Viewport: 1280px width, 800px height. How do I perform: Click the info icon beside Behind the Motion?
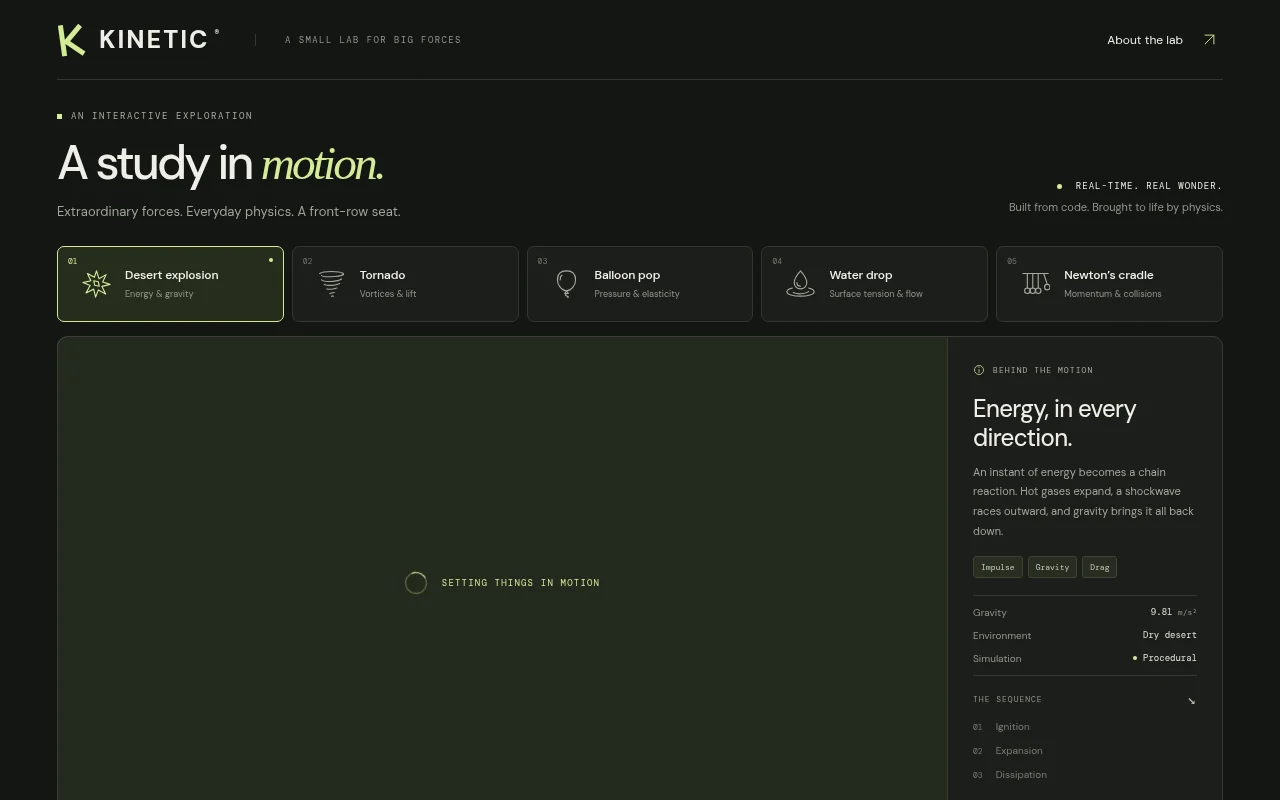pyautogui.click(x=979, y=370)
